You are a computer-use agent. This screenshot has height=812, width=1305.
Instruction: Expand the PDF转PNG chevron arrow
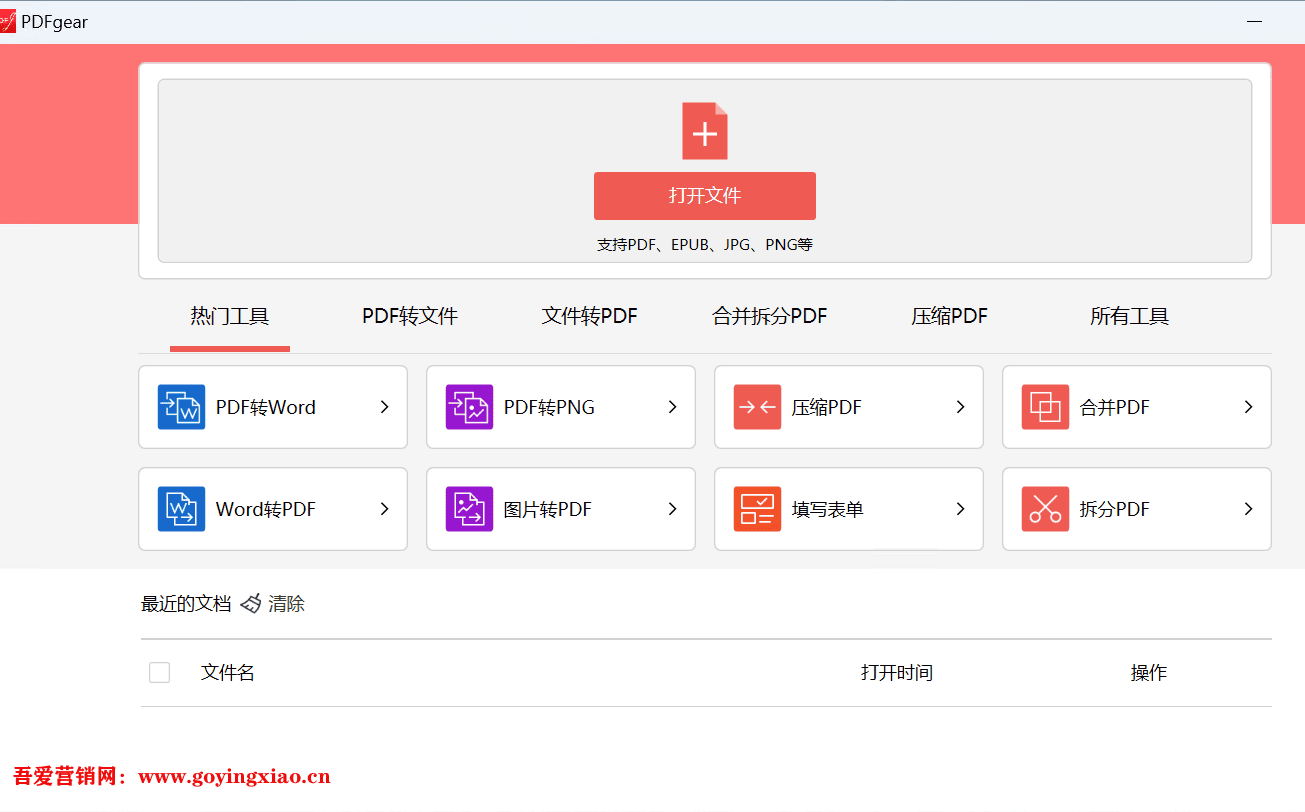pyautogui.click(x=672, y=407)
